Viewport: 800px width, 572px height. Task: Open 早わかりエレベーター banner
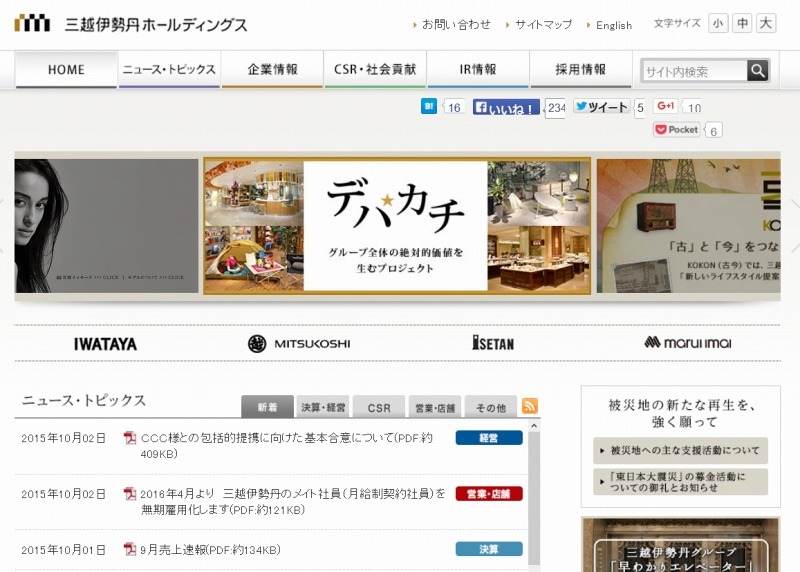click(681, 544)
